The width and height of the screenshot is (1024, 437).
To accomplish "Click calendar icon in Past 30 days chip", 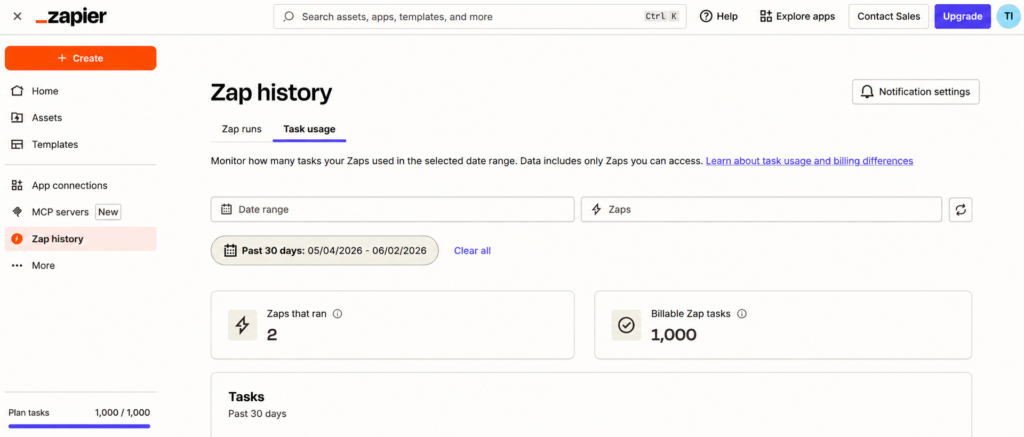I will click(x=230, y=250).
